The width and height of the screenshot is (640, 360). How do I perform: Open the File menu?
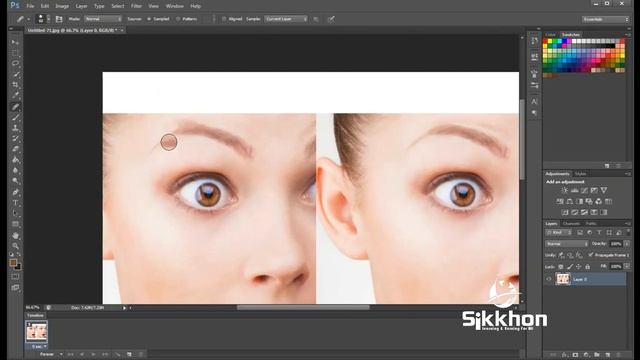pos(30,6)
